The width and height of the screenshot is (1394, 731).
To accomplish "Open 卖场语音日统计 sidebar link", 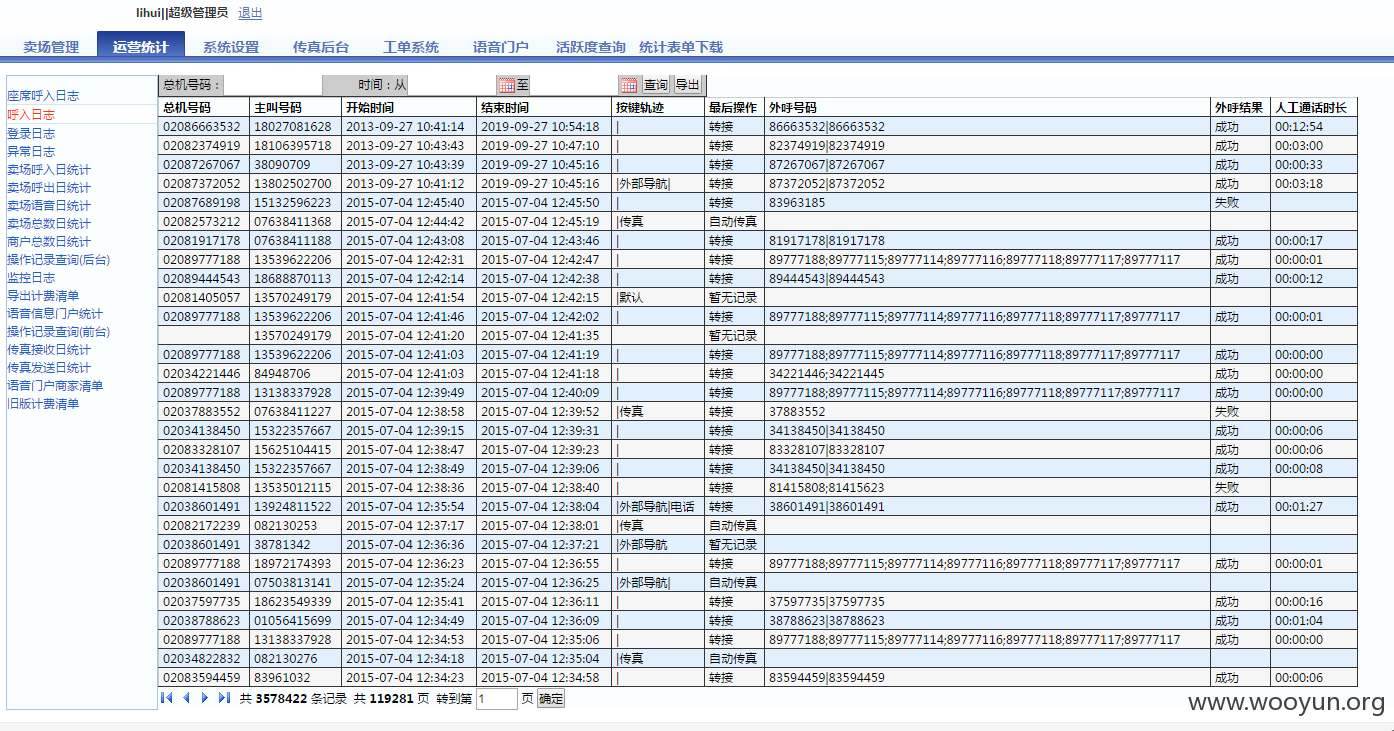I will 49,205.
